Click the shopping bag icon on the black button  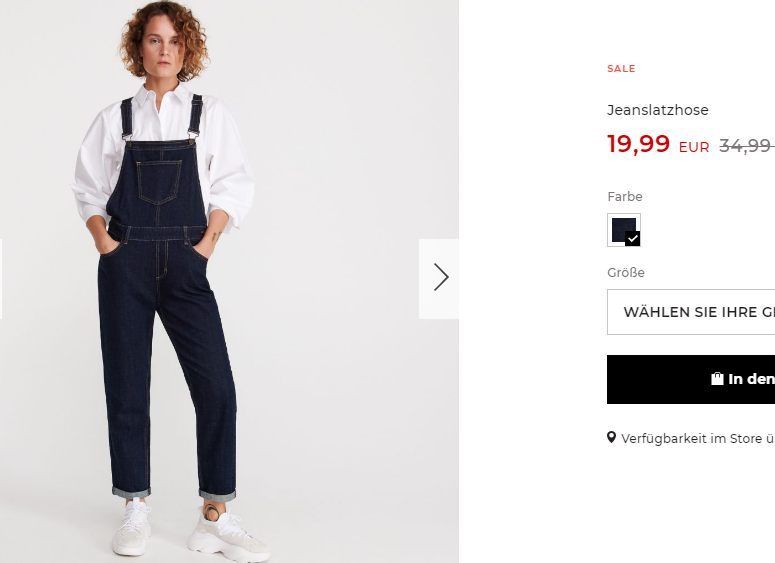pyautogui.click(x=717, y=379)
